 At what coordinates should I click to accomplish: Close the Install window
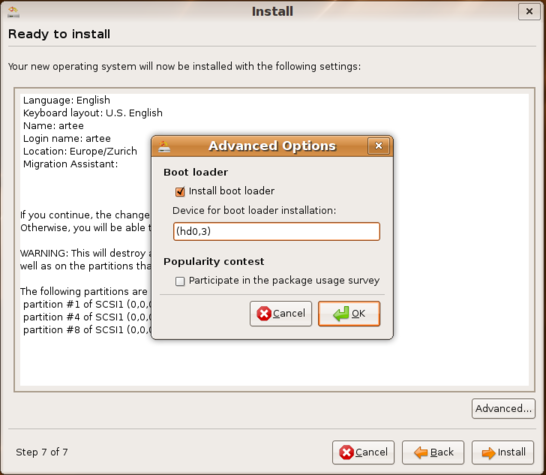point(529,11)
